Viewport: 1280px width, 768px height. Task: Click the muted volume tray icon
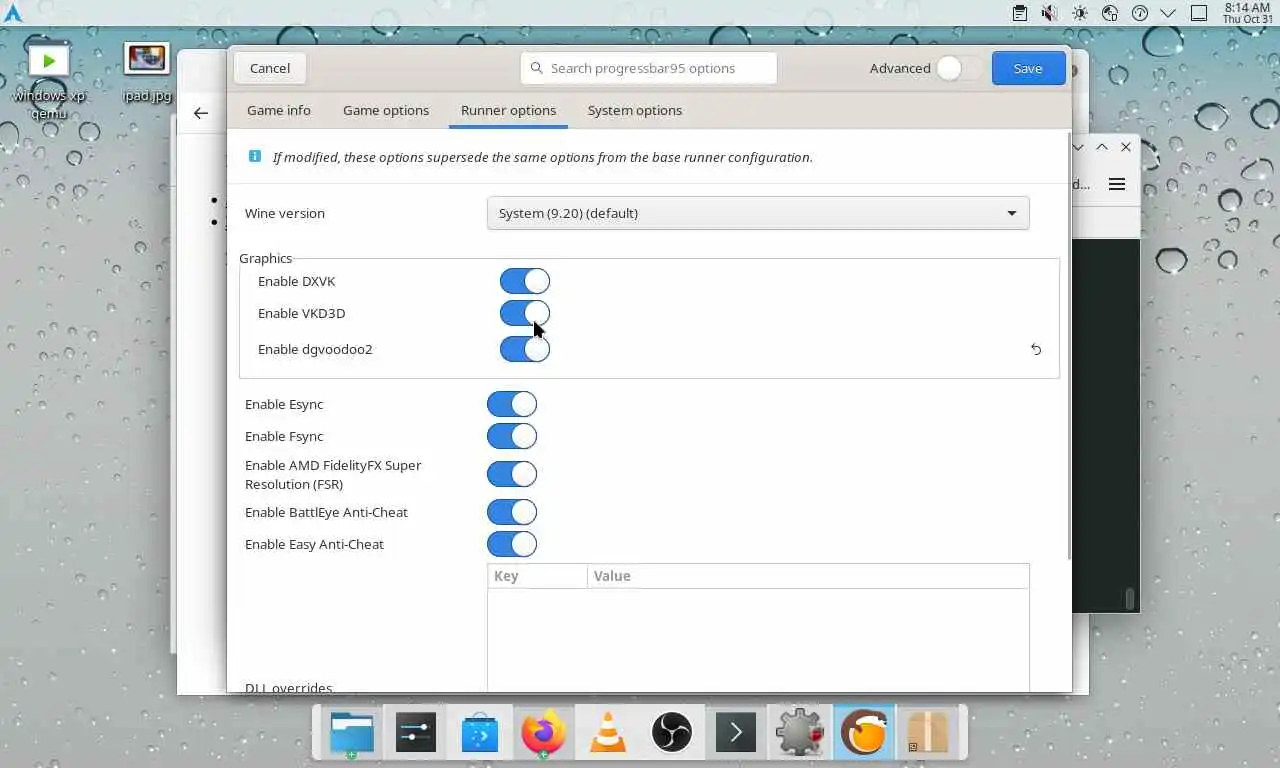(x=1049, y=13)
